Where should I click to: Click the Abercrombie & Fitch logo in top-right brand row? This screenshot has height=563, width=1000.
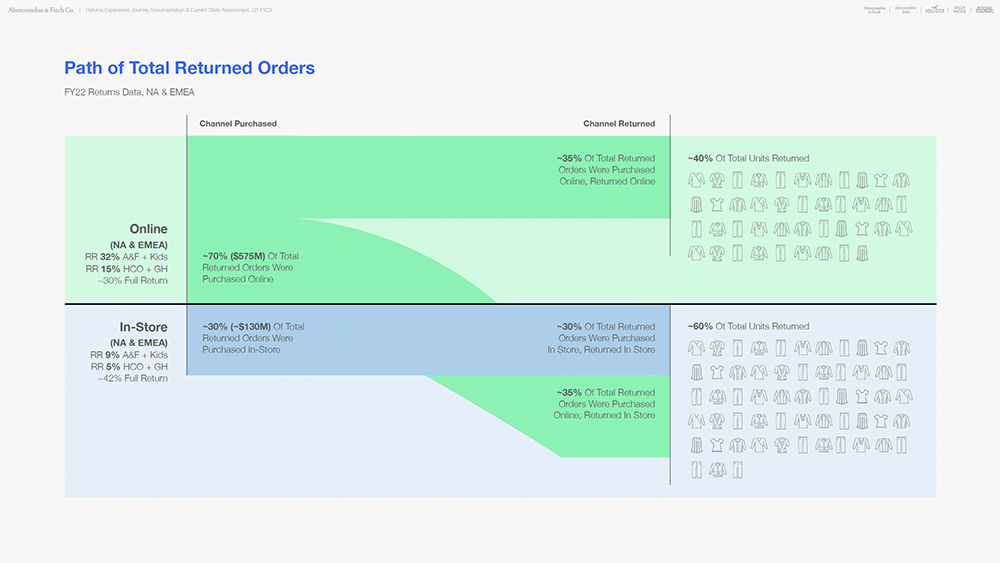click(x=874, y=9)
